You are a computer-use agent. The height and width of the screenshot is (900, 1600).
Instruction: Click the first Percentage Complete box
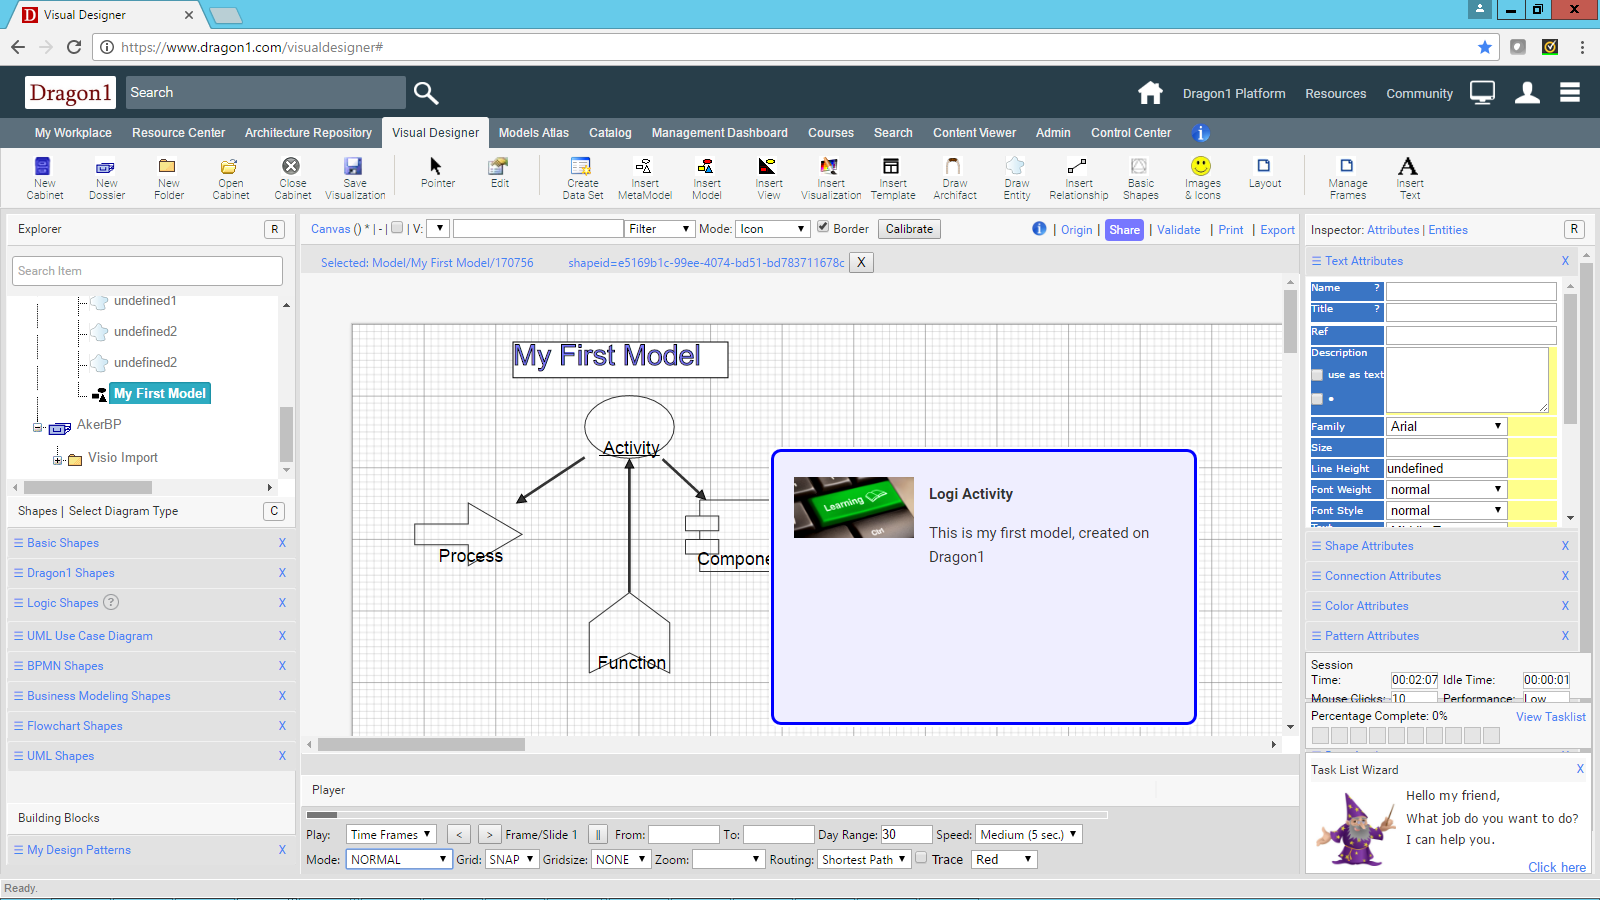click(x=1320, y=736)
